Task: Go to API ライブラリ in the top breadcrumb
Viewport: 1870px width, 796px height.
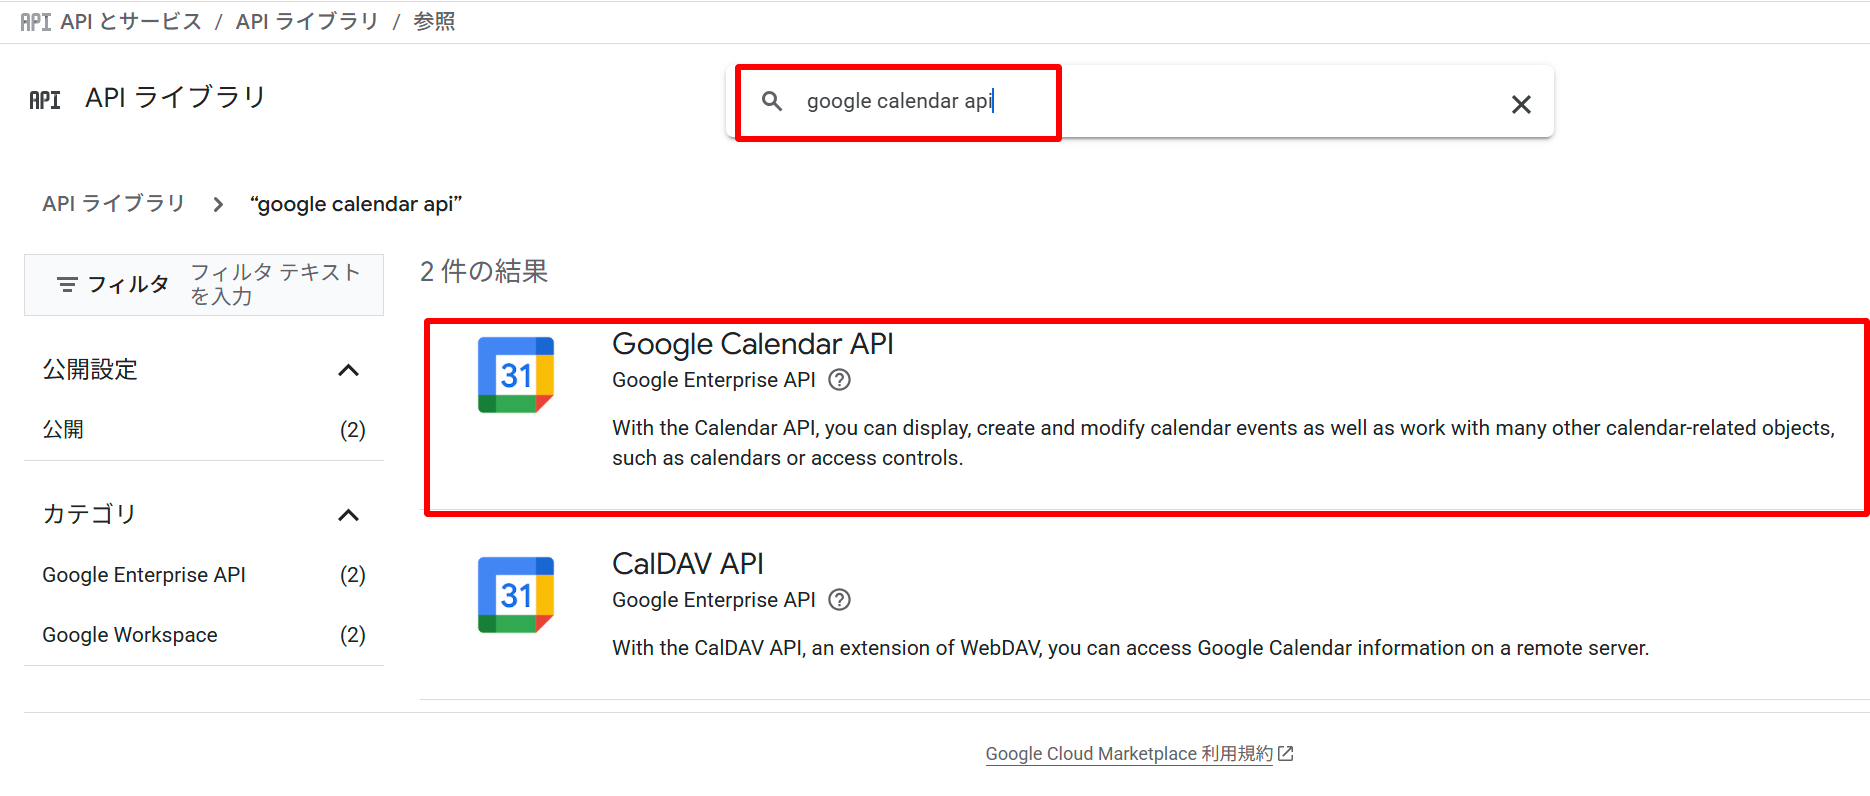Action: pyautogui.click(x=307, y=22)
